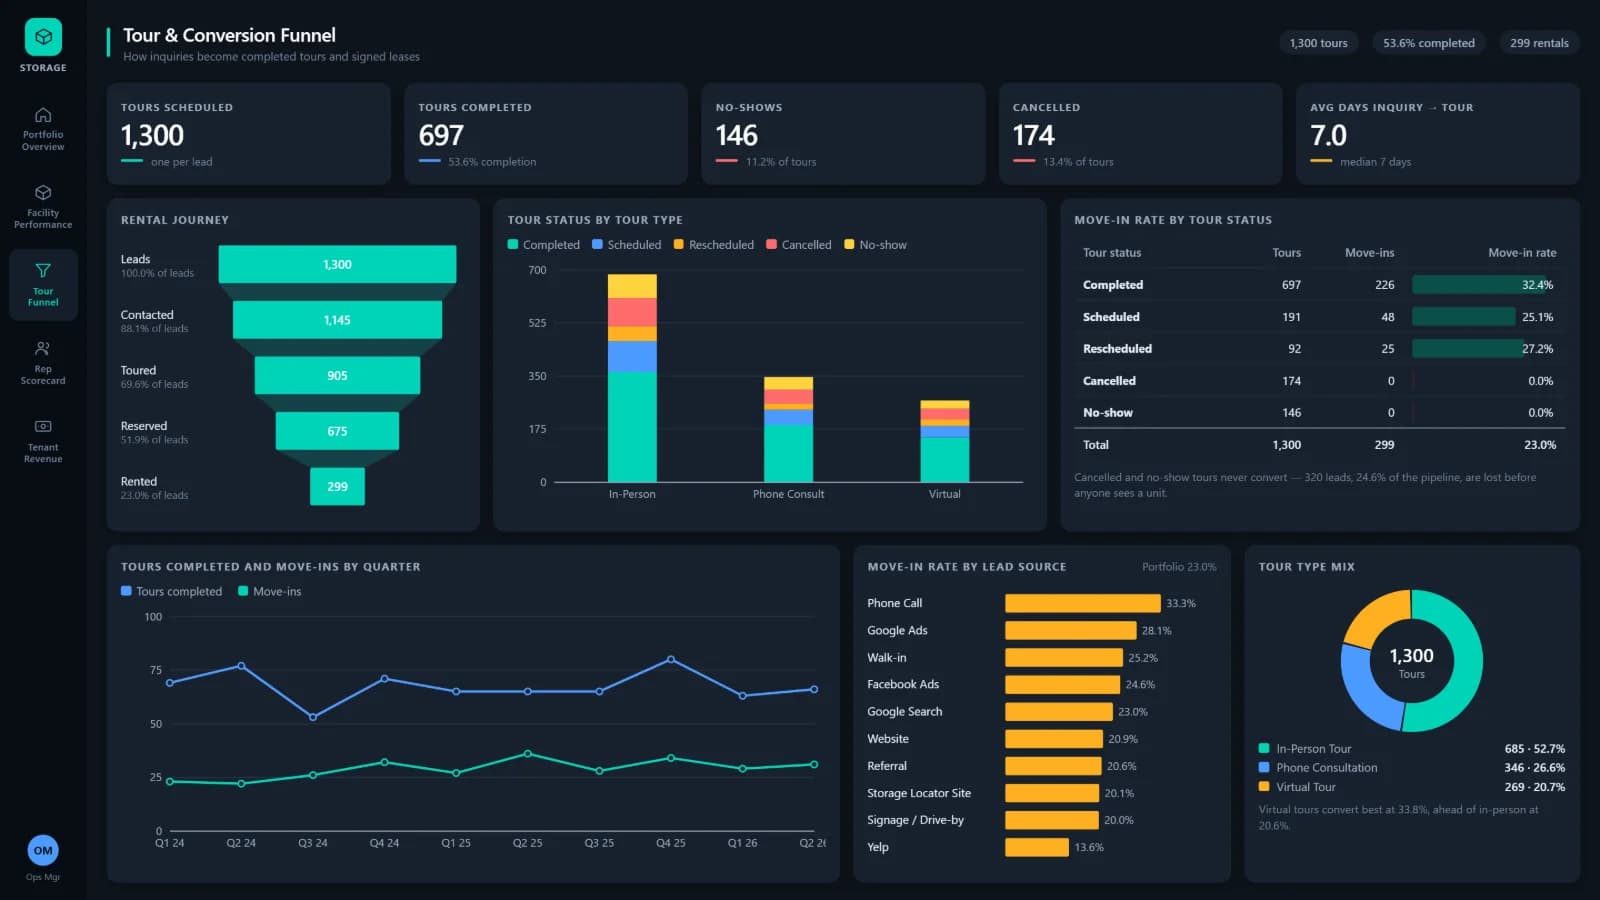
Task: Click the Virtual Tour legend swatch
Action: (1264, 786)
